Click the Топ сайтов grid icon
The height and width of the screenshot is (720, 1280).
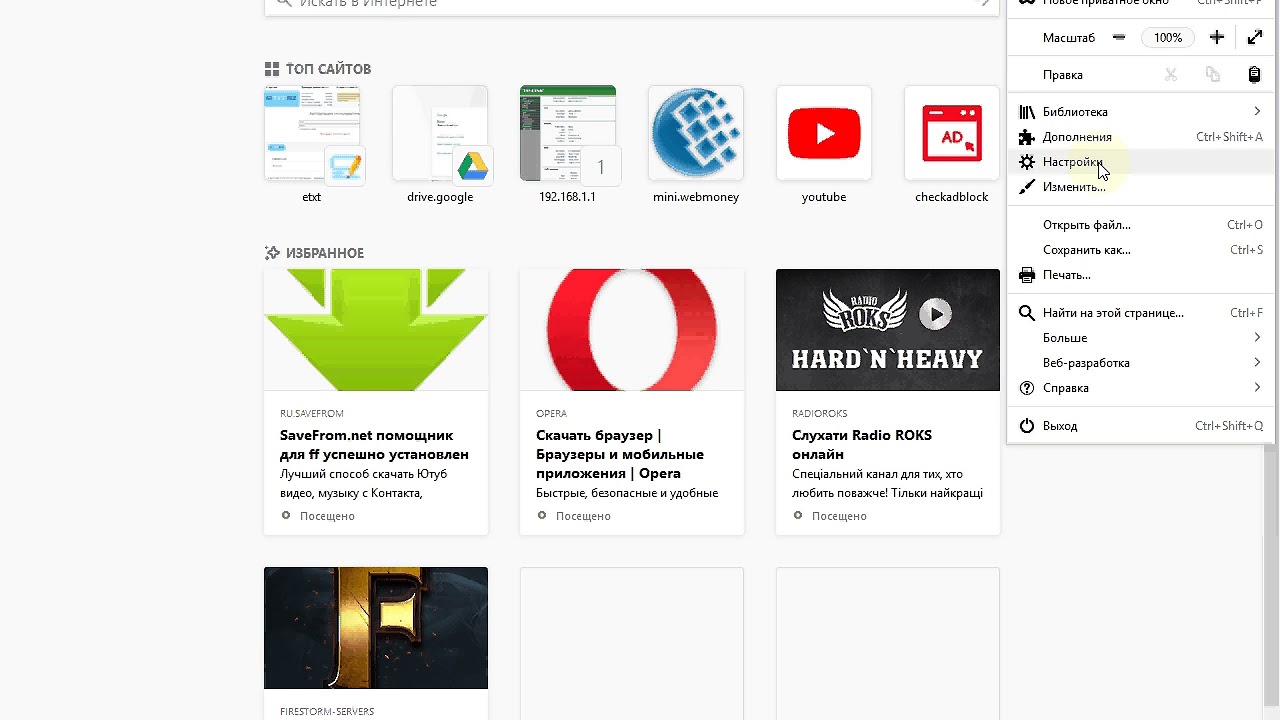point(272,69)
